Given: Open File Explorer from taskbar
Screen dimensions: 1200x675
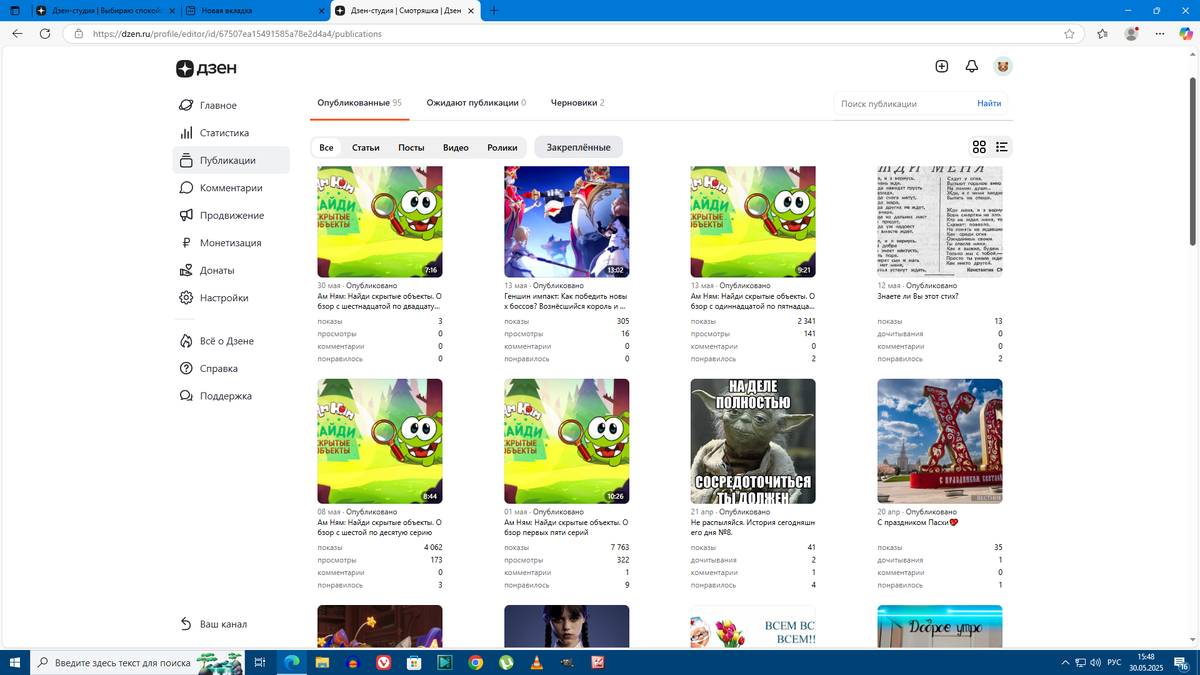Looking at the screenshot, I should pos(322,662).
